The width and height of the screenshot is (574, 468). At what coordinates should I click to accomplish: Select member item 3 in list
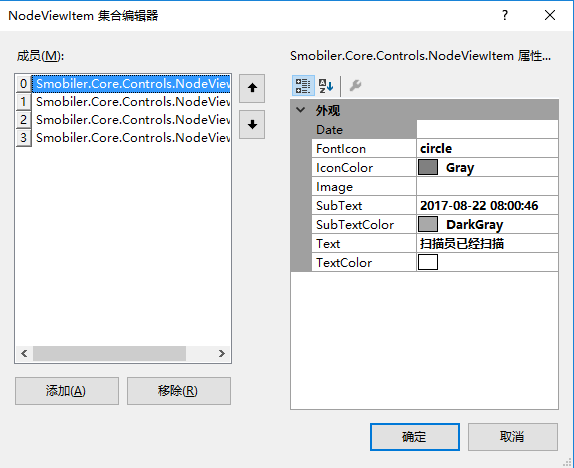point(123,138)
